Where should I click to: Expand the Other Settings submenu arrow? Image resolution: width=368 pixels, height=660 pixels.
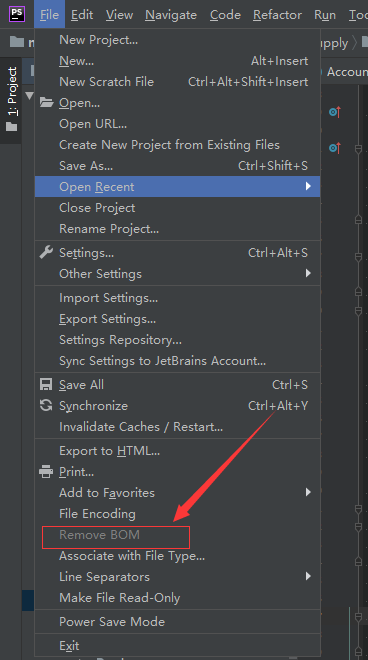pyautogui.click(x=308, y=273)
